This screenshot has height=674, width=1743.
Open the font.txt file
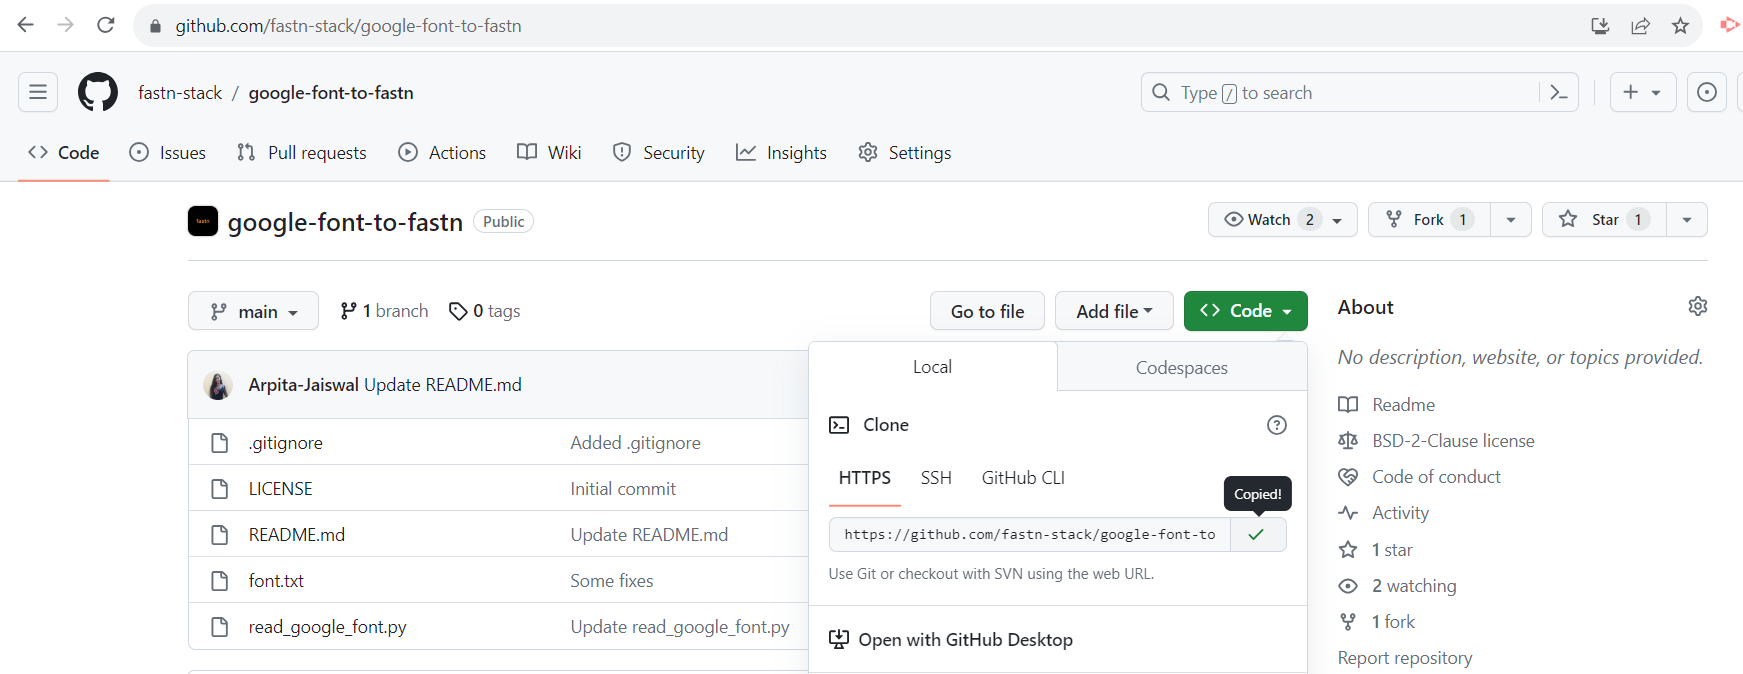276,581
